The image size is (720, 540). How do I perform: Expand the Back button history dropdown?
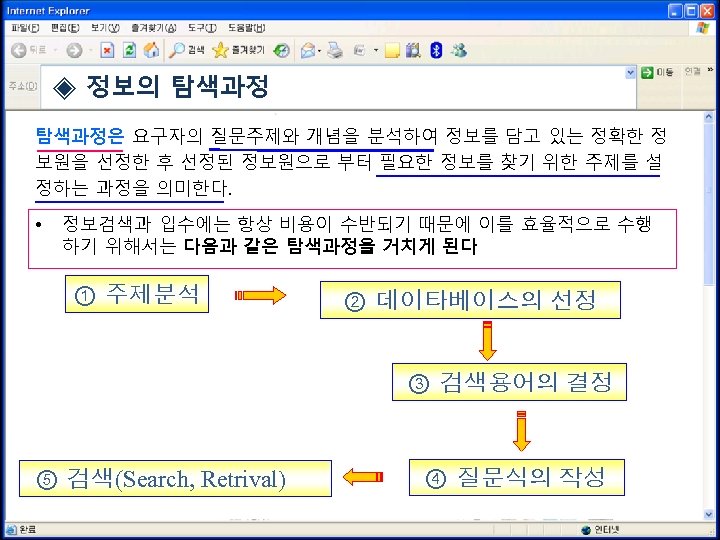pos(55,50)
